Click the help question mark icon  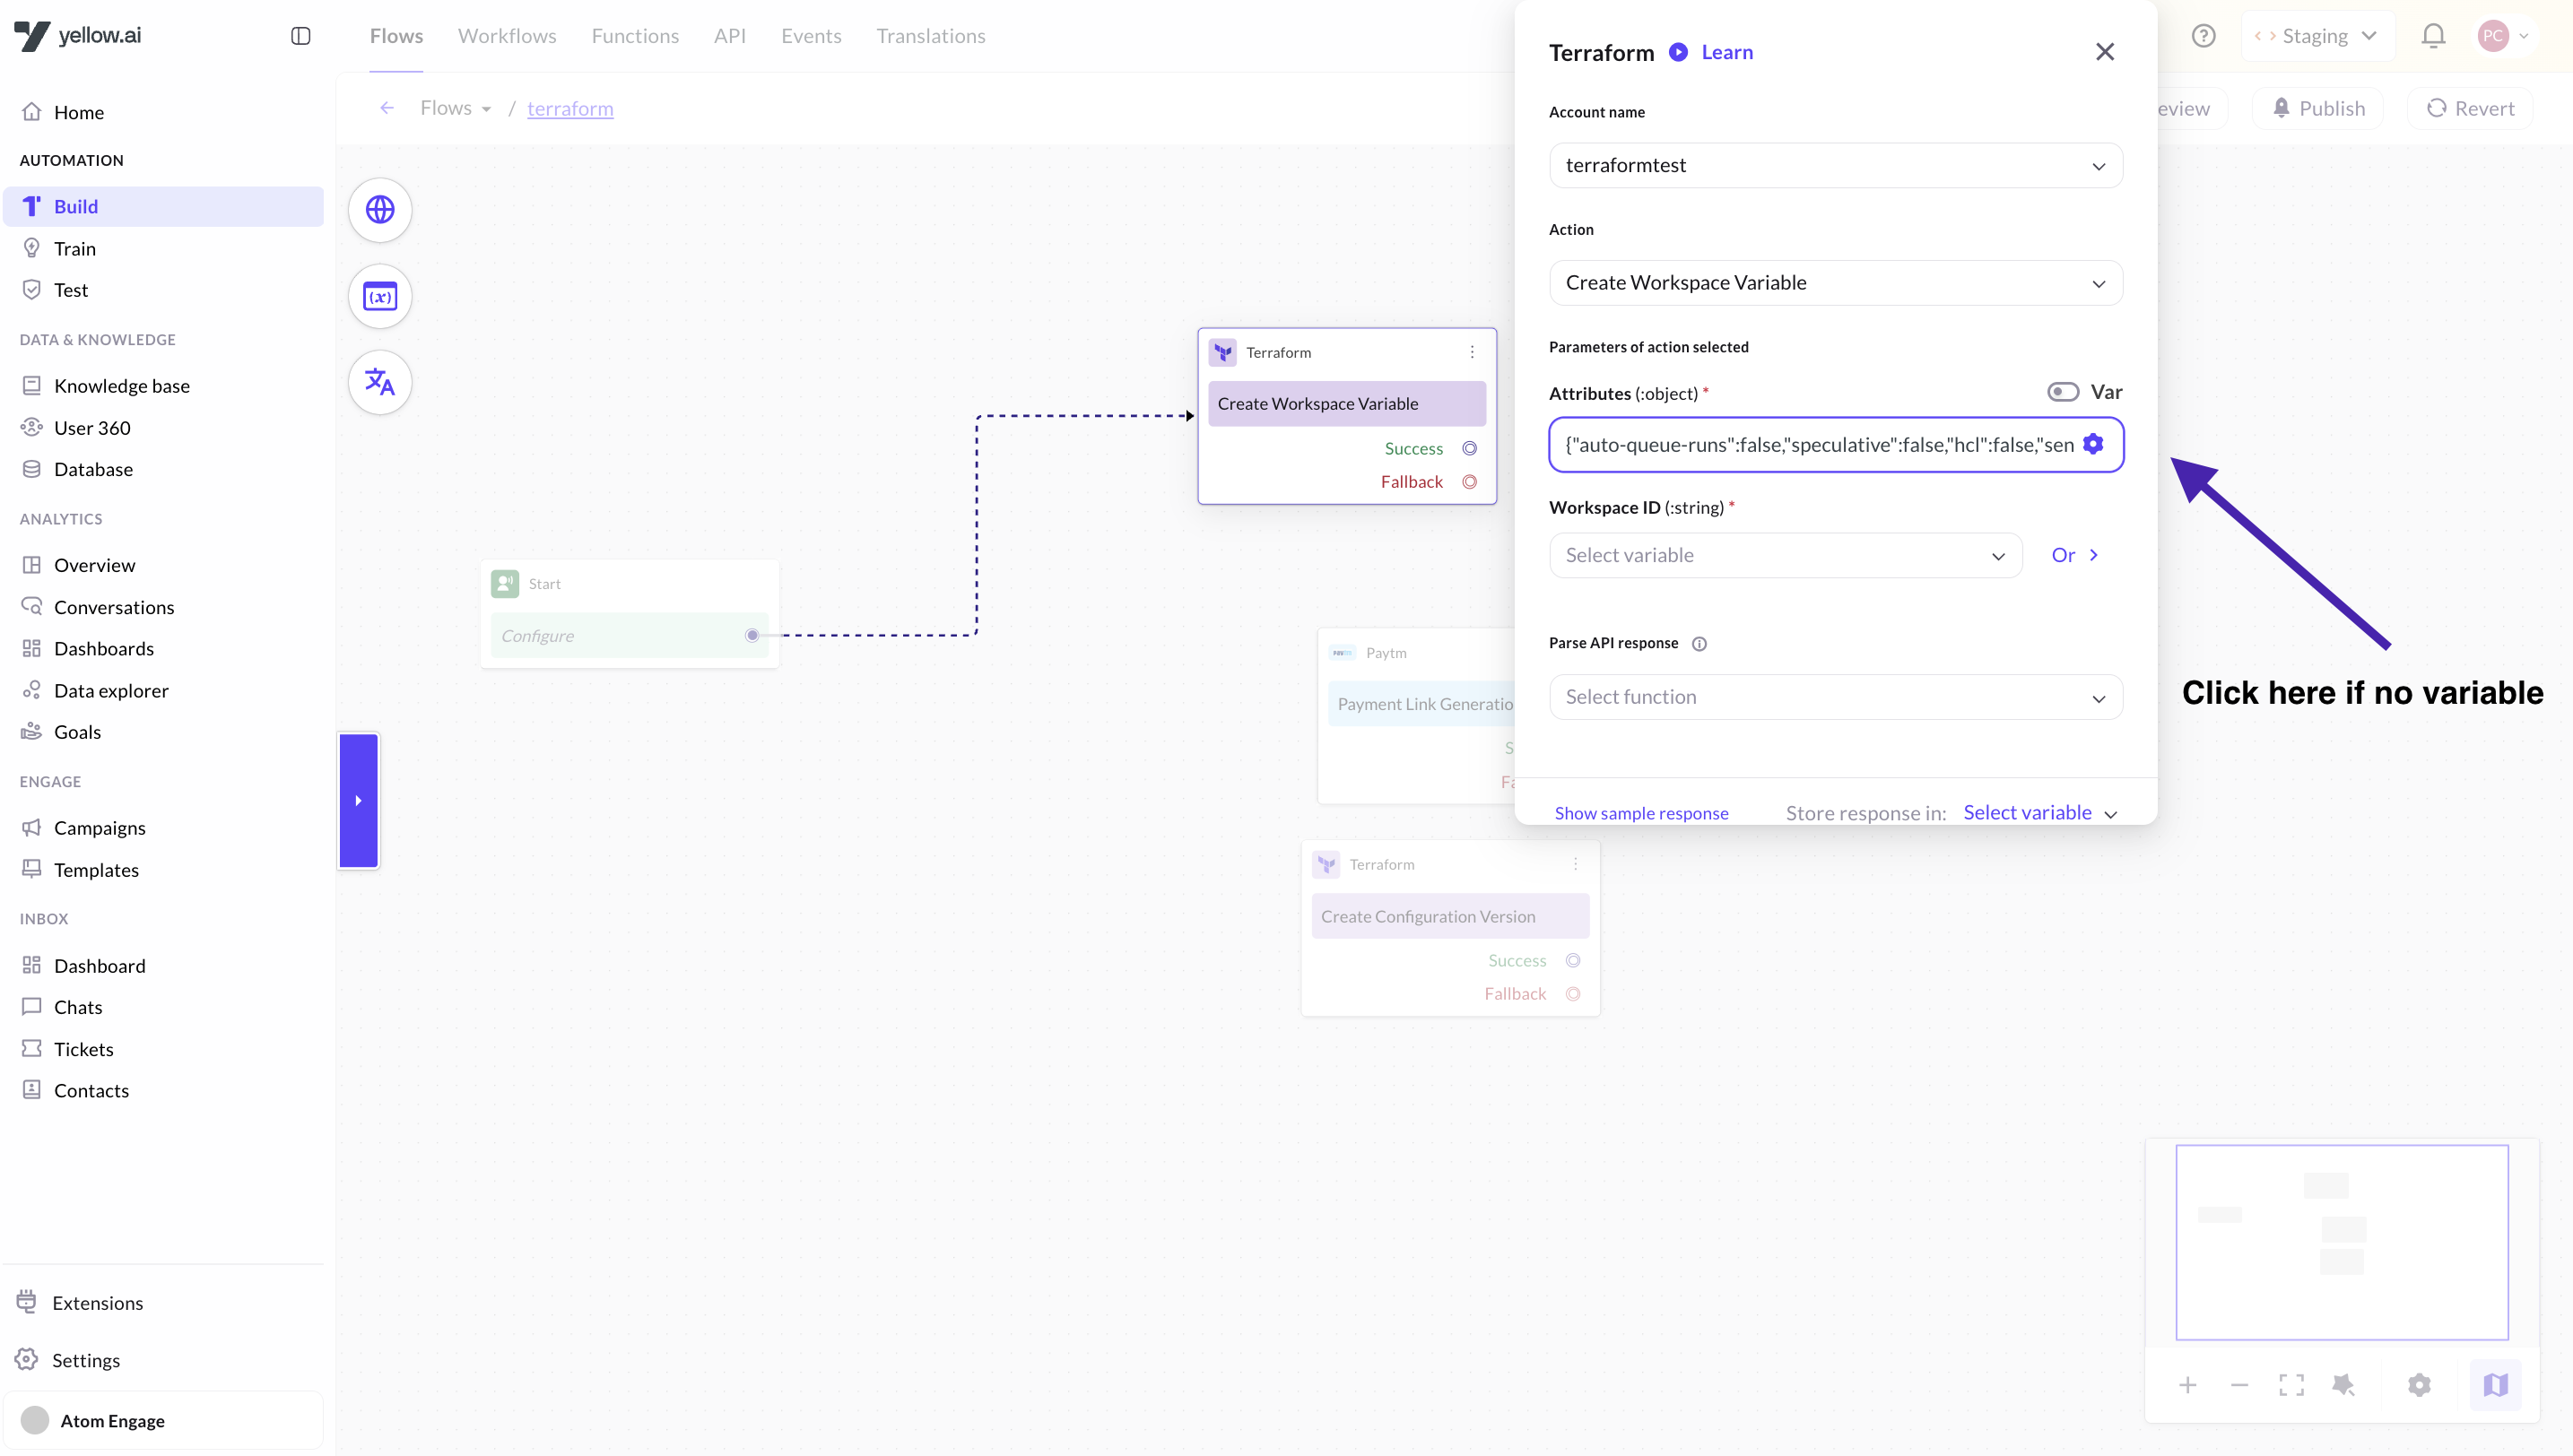(2203, 36)
